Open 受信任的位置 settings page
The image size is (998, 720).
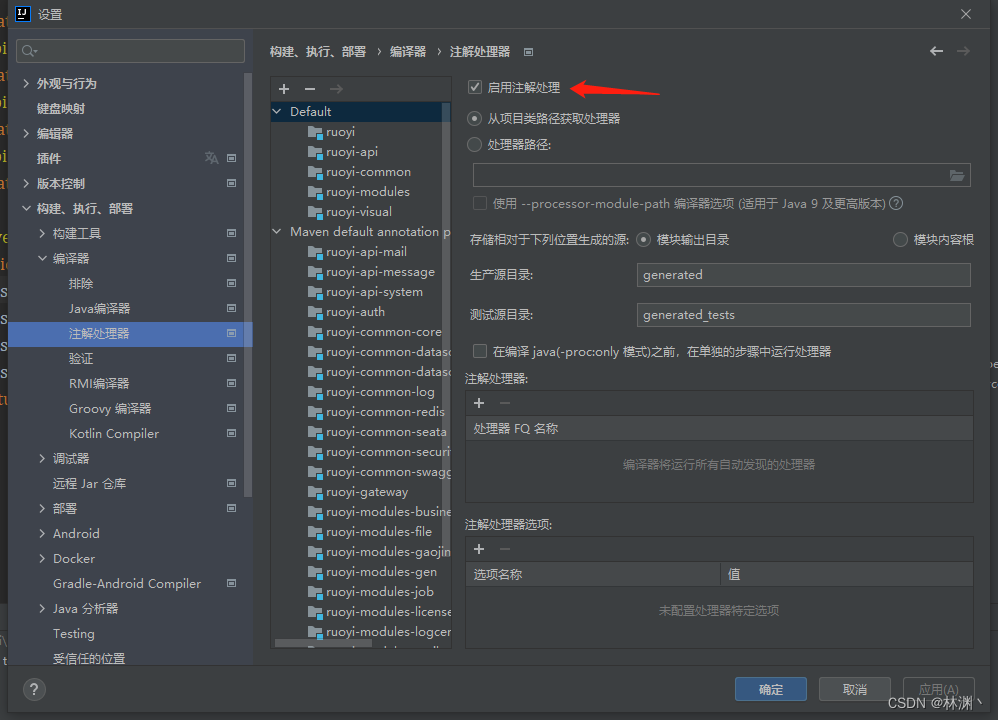89,658
